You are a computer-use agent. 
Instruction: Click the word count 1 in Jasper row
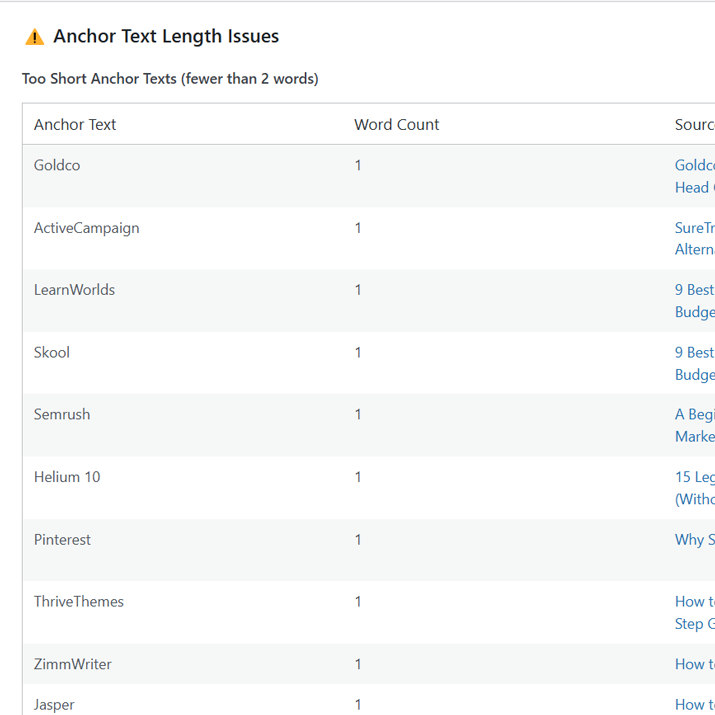point(358,705)
